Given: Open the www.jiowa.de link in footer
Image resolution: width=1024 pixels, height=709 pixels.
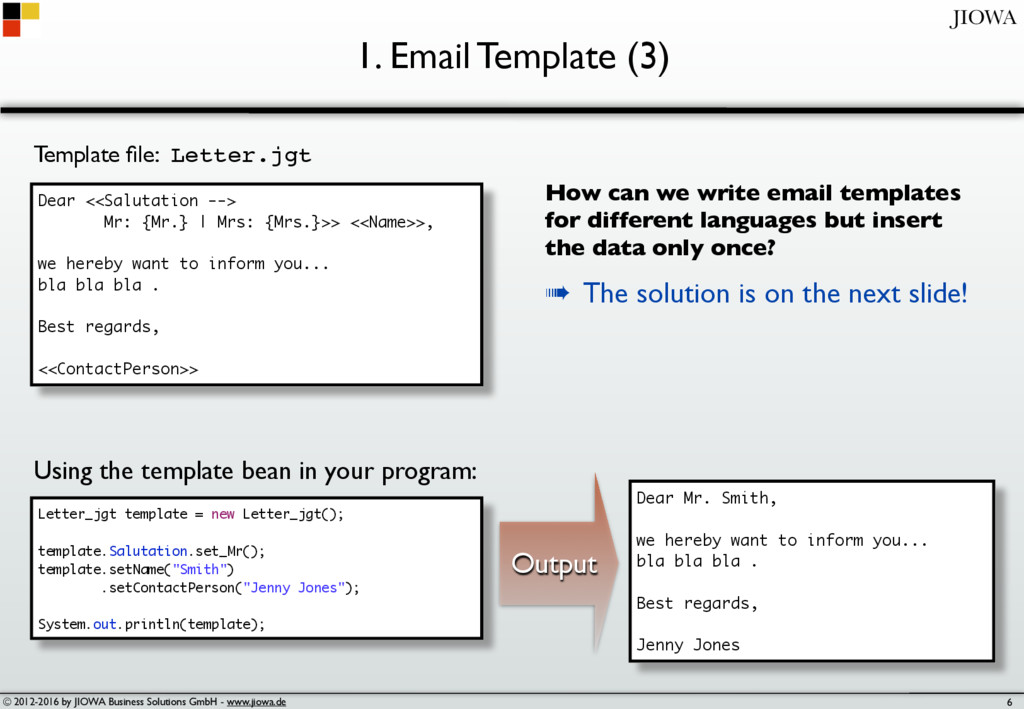Looking at the screenshot, I should coord(256,702).
